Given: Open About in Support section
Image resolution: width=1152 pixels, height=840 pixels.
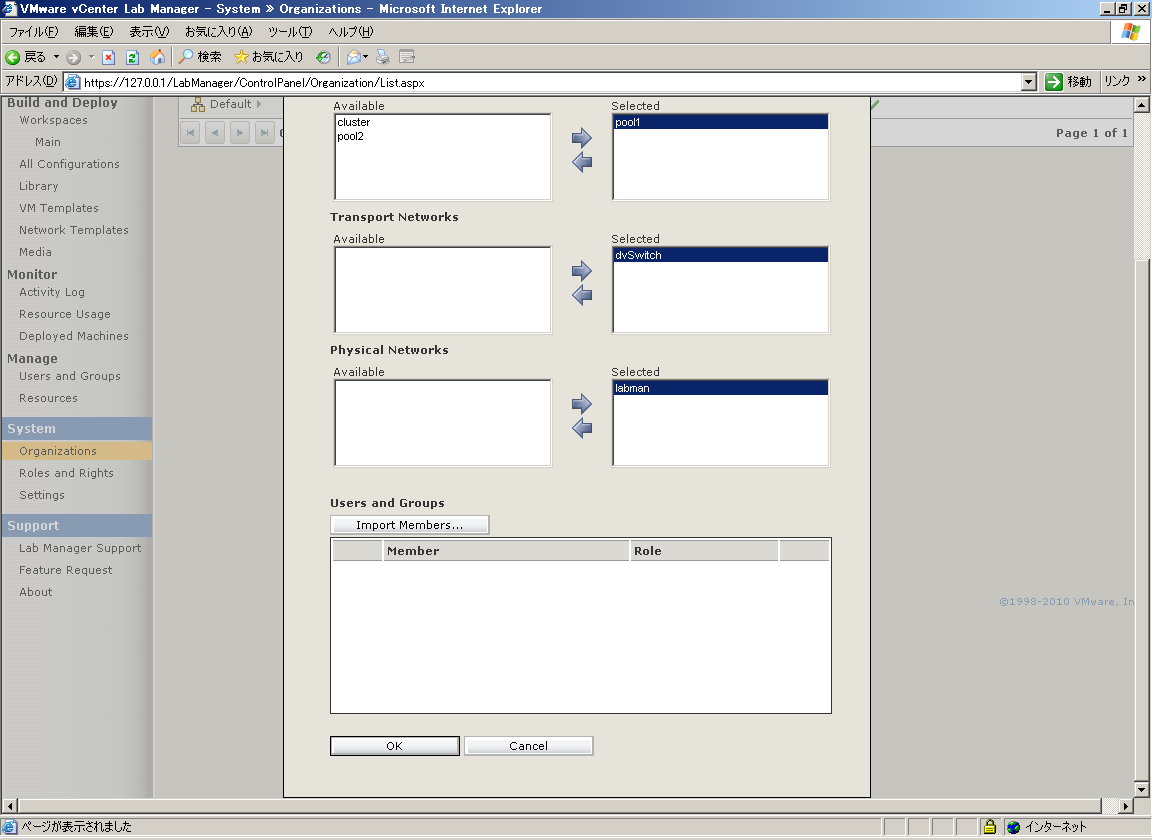Looking at the screenshot, I should tap(35, 592).
